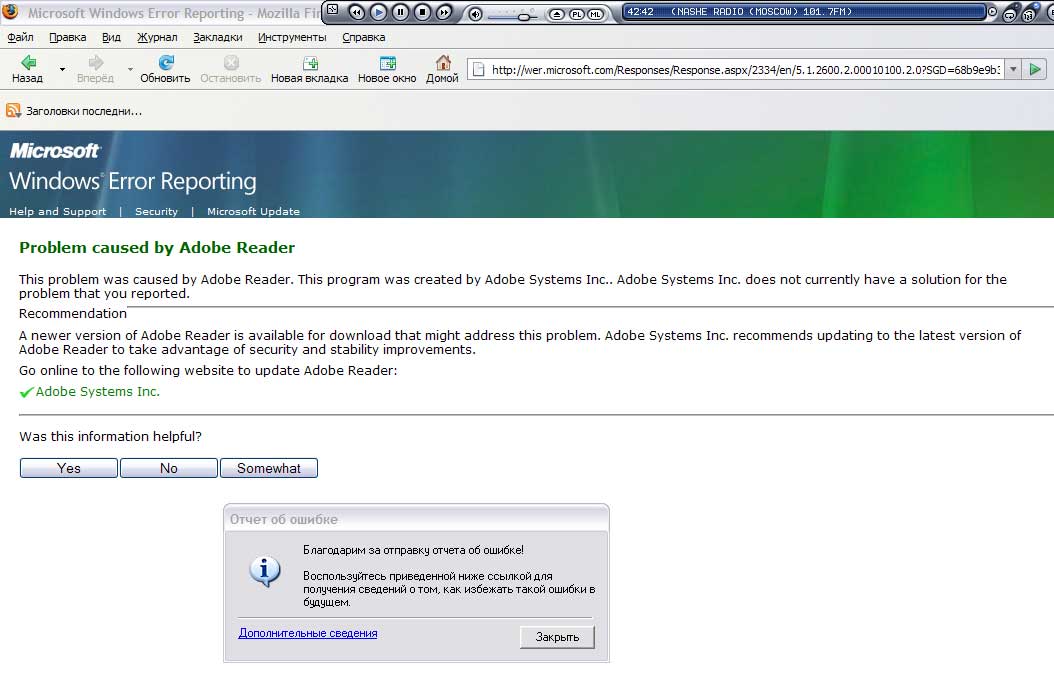Click the Остановить stop button
Viewport: 1054px width, 690px height.
(231, 69)
